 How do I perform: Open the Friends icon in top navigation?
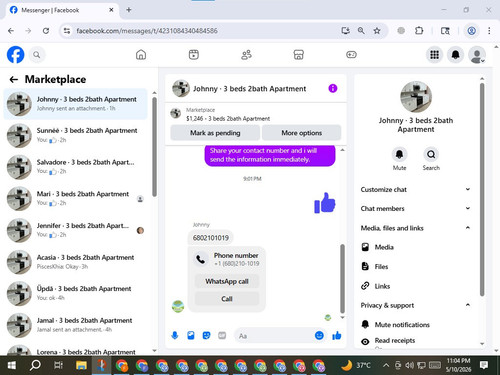tap(246, 55)
